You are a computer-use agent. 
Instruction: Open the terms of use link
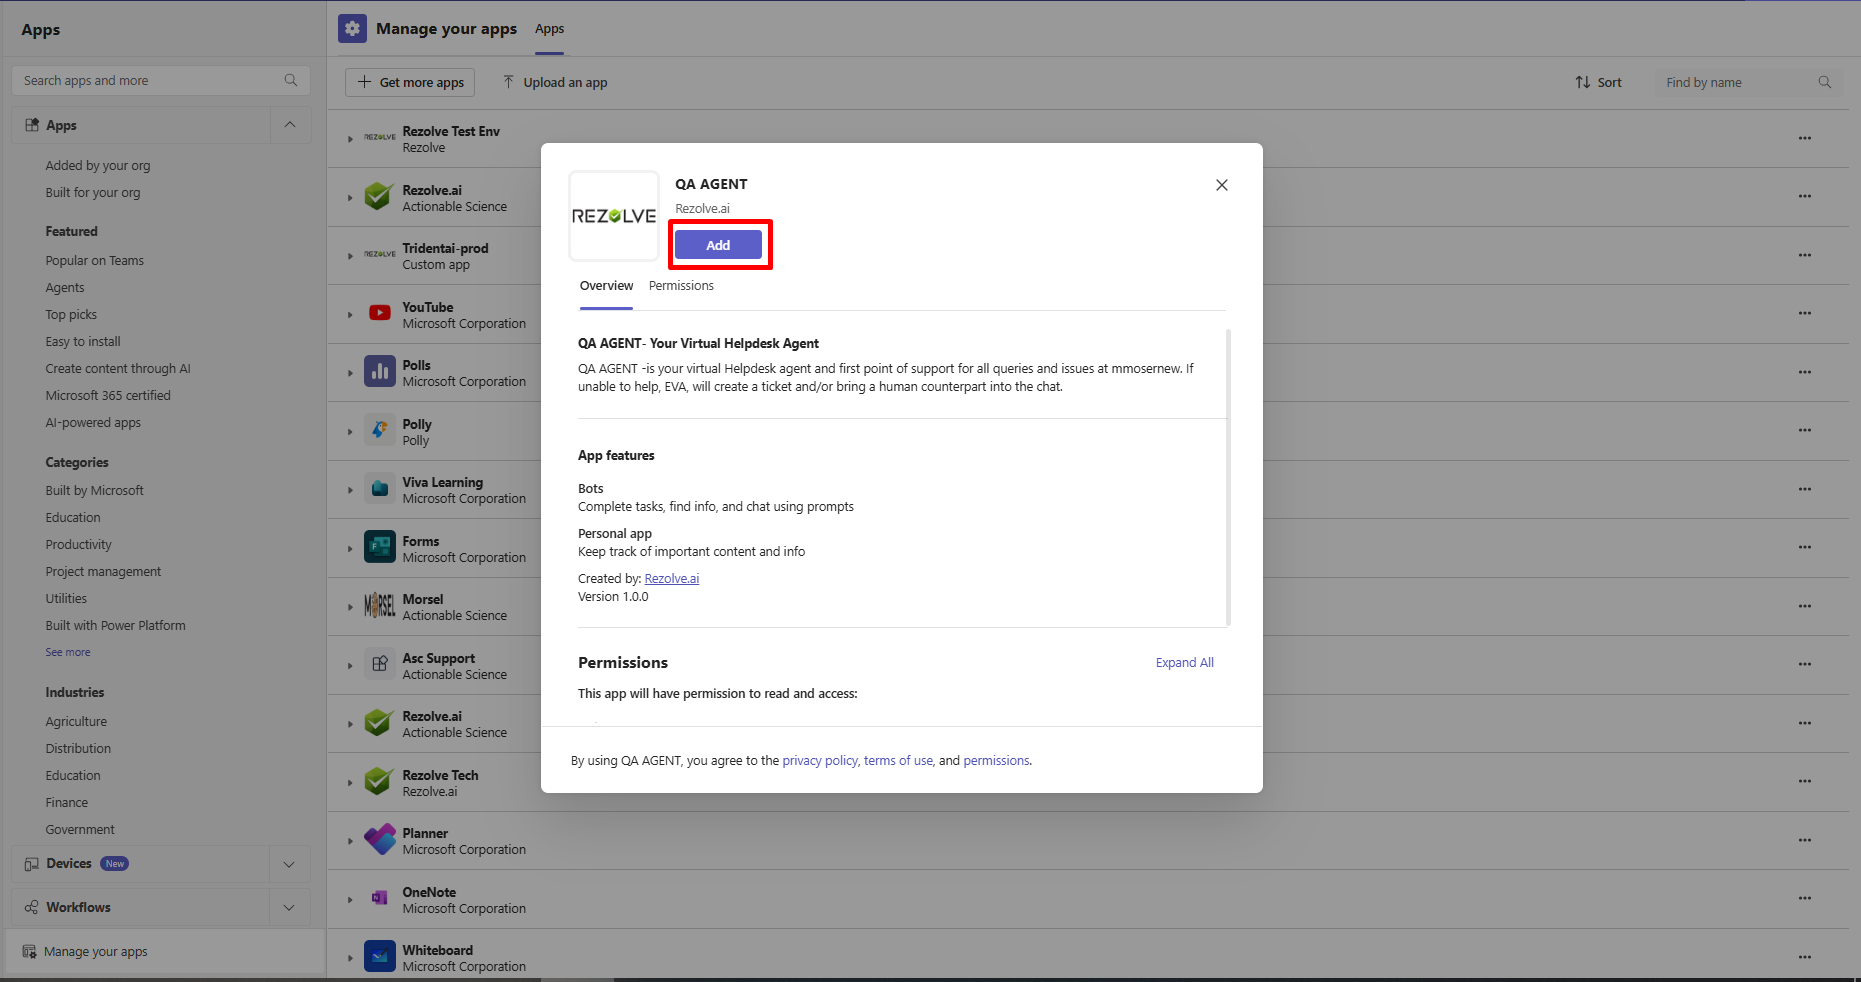click(x=898, y=761)
